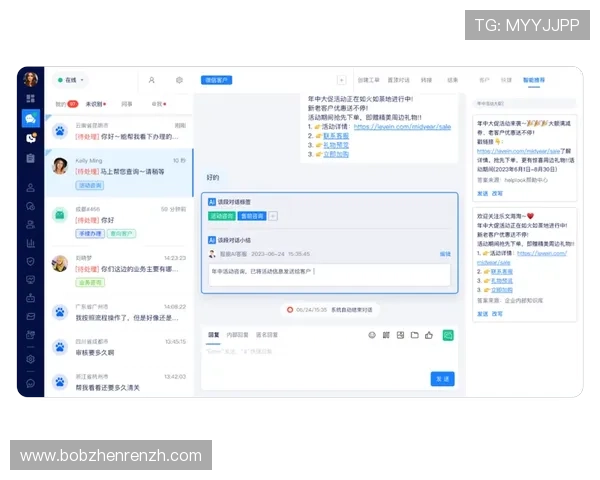The image size is (600, 480).
Task: Click 发送 under first recommended answer card
Action: (483, 194)
